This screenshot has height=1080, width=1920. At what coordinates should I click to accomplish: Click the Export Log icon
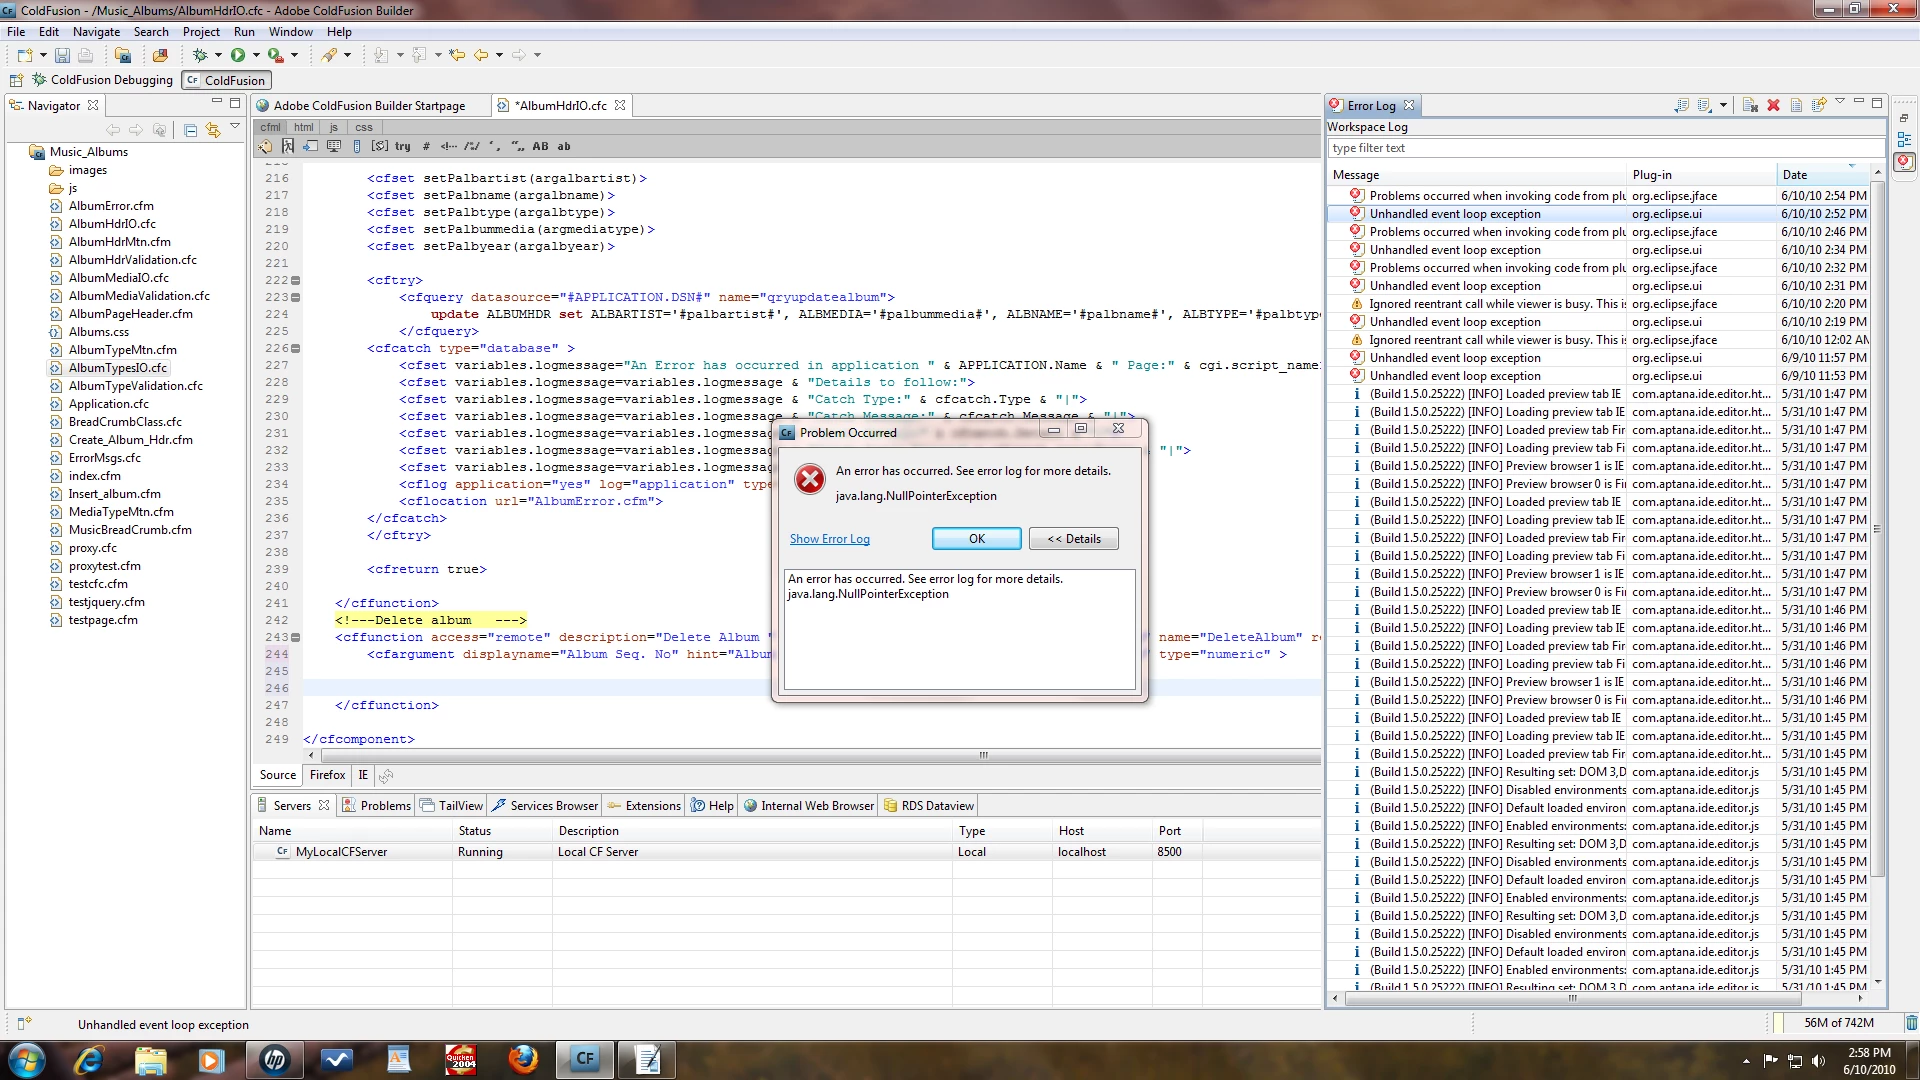[x=1682, y=105]
